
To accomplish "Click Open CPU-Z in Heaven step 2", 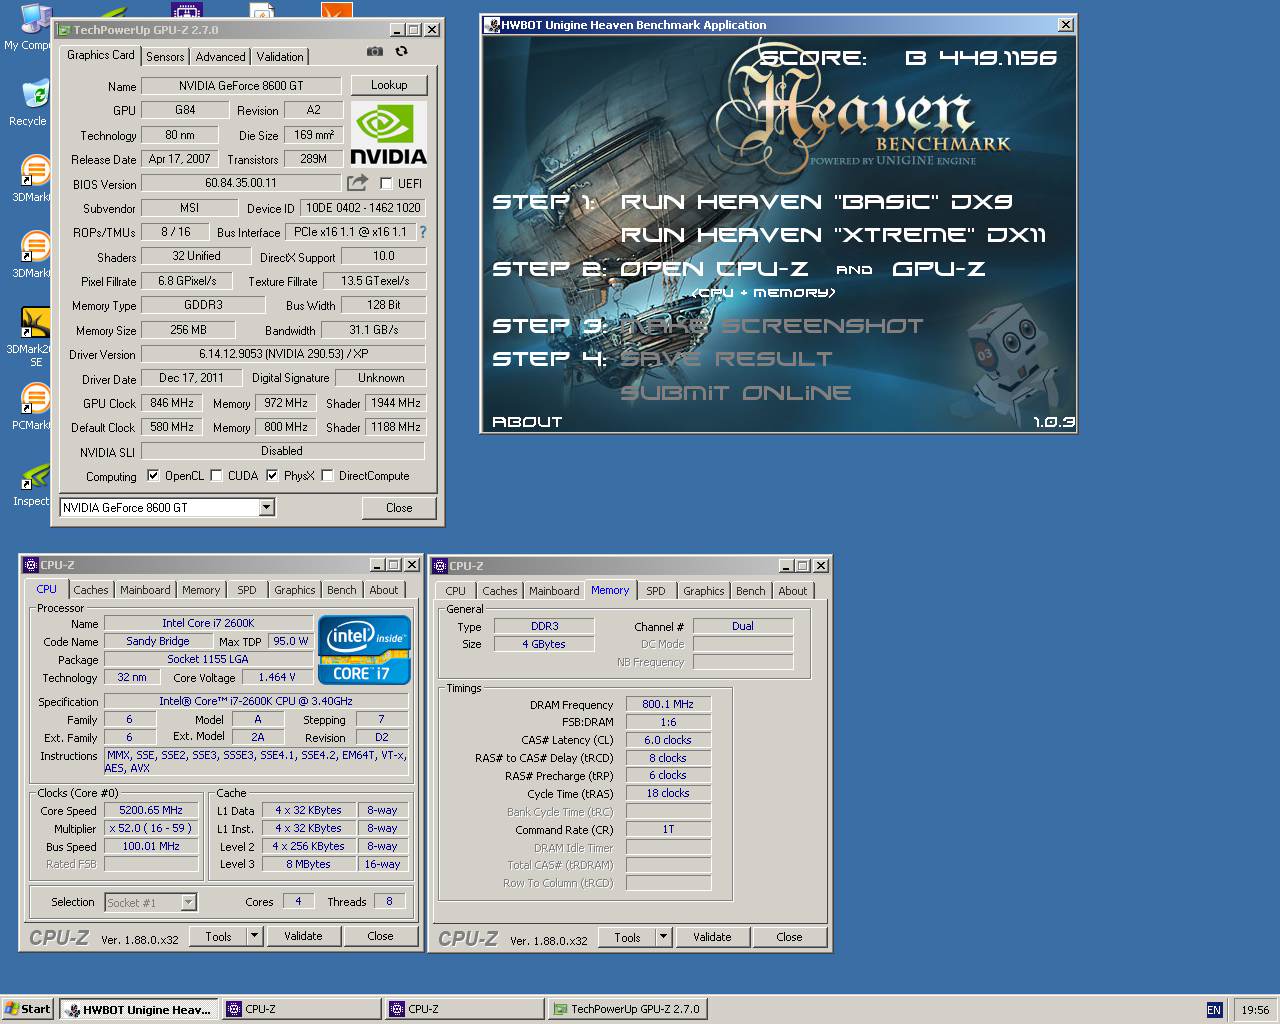I will [714, 269].
